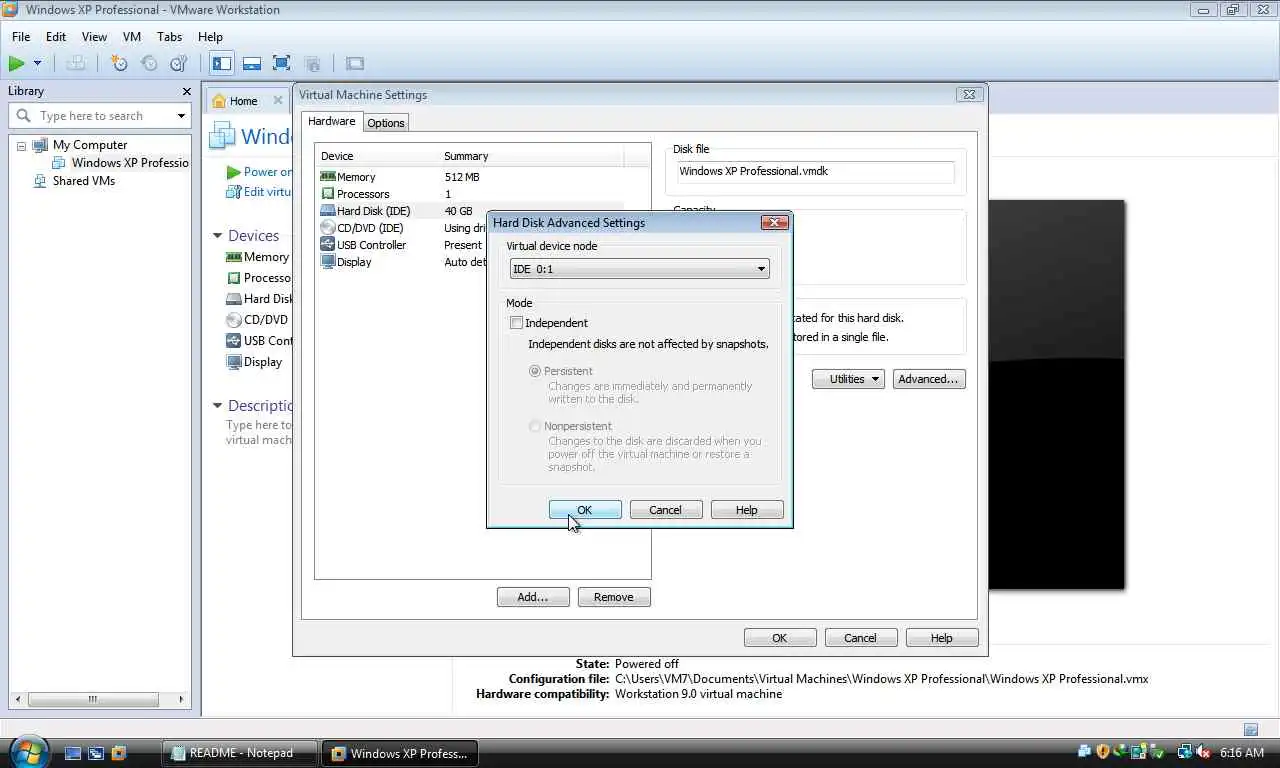
Task: Open the power options arrow beside the play icon
Action: click(x=38, y=63)
